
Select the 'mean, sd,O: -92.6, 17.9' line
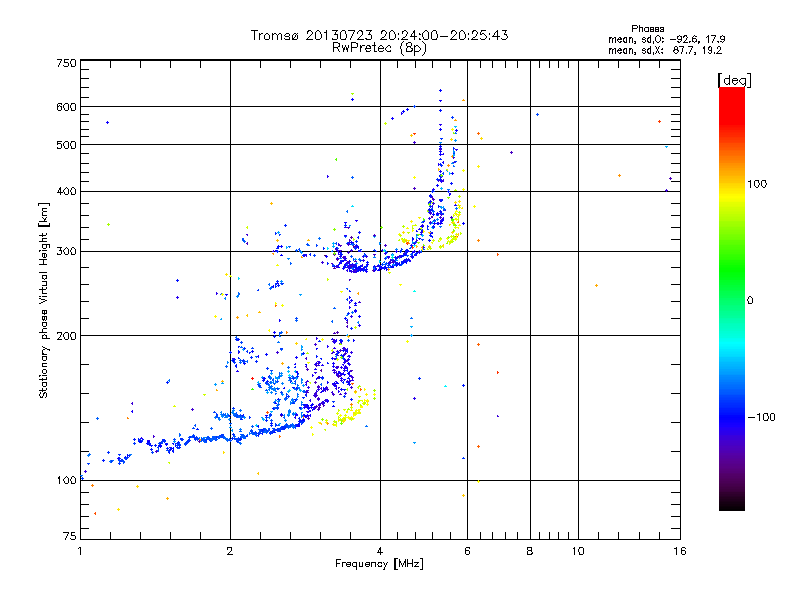point(666,39)
